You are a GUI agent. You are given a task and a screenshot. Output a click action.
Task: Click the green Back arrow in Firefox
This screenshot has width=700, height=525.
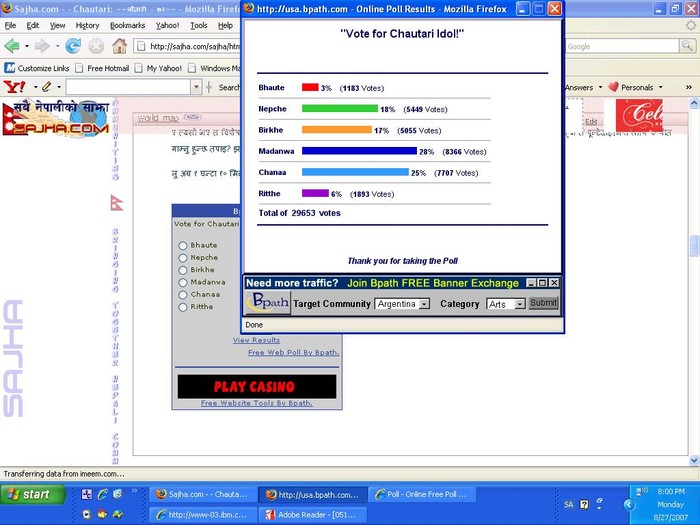coord(12,46)
